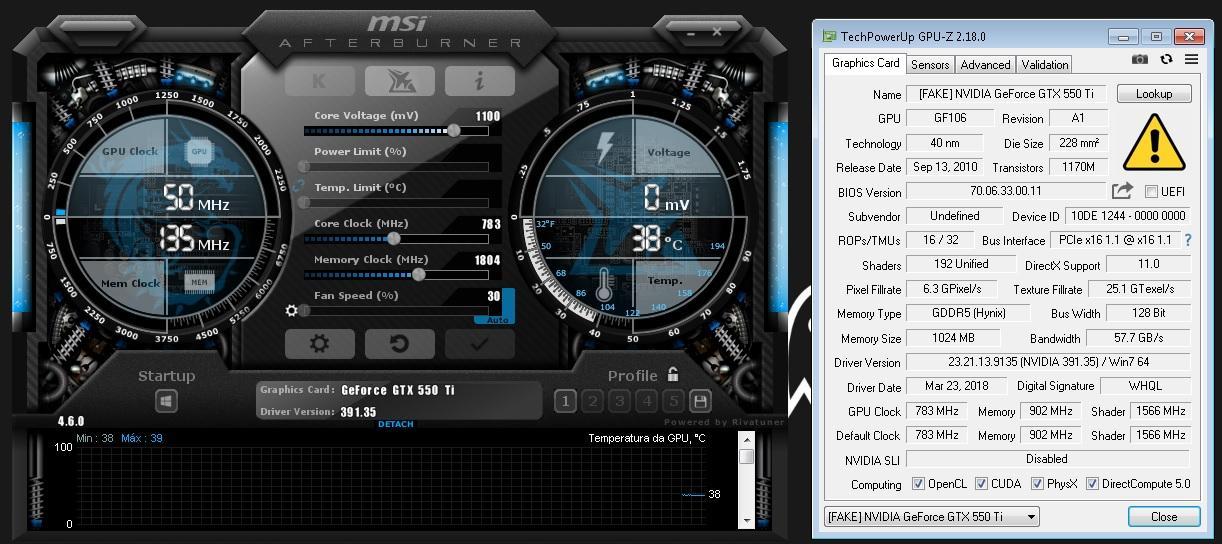Viewport: 1222px width, 544px height.
Task: Open Afterburner settings gear button
Action: pos(320,344)
